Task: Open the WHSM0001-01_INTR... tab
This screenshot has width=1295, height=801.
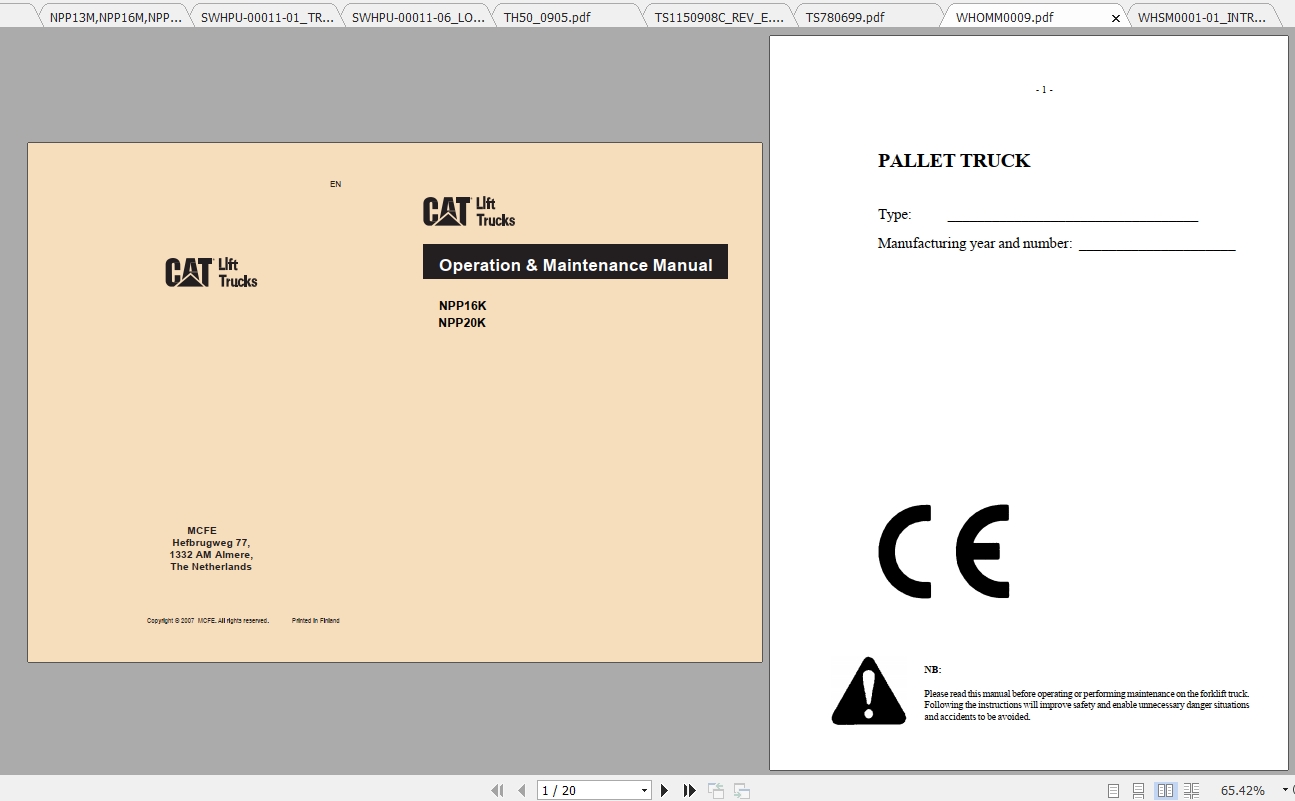Action: 1202,17
